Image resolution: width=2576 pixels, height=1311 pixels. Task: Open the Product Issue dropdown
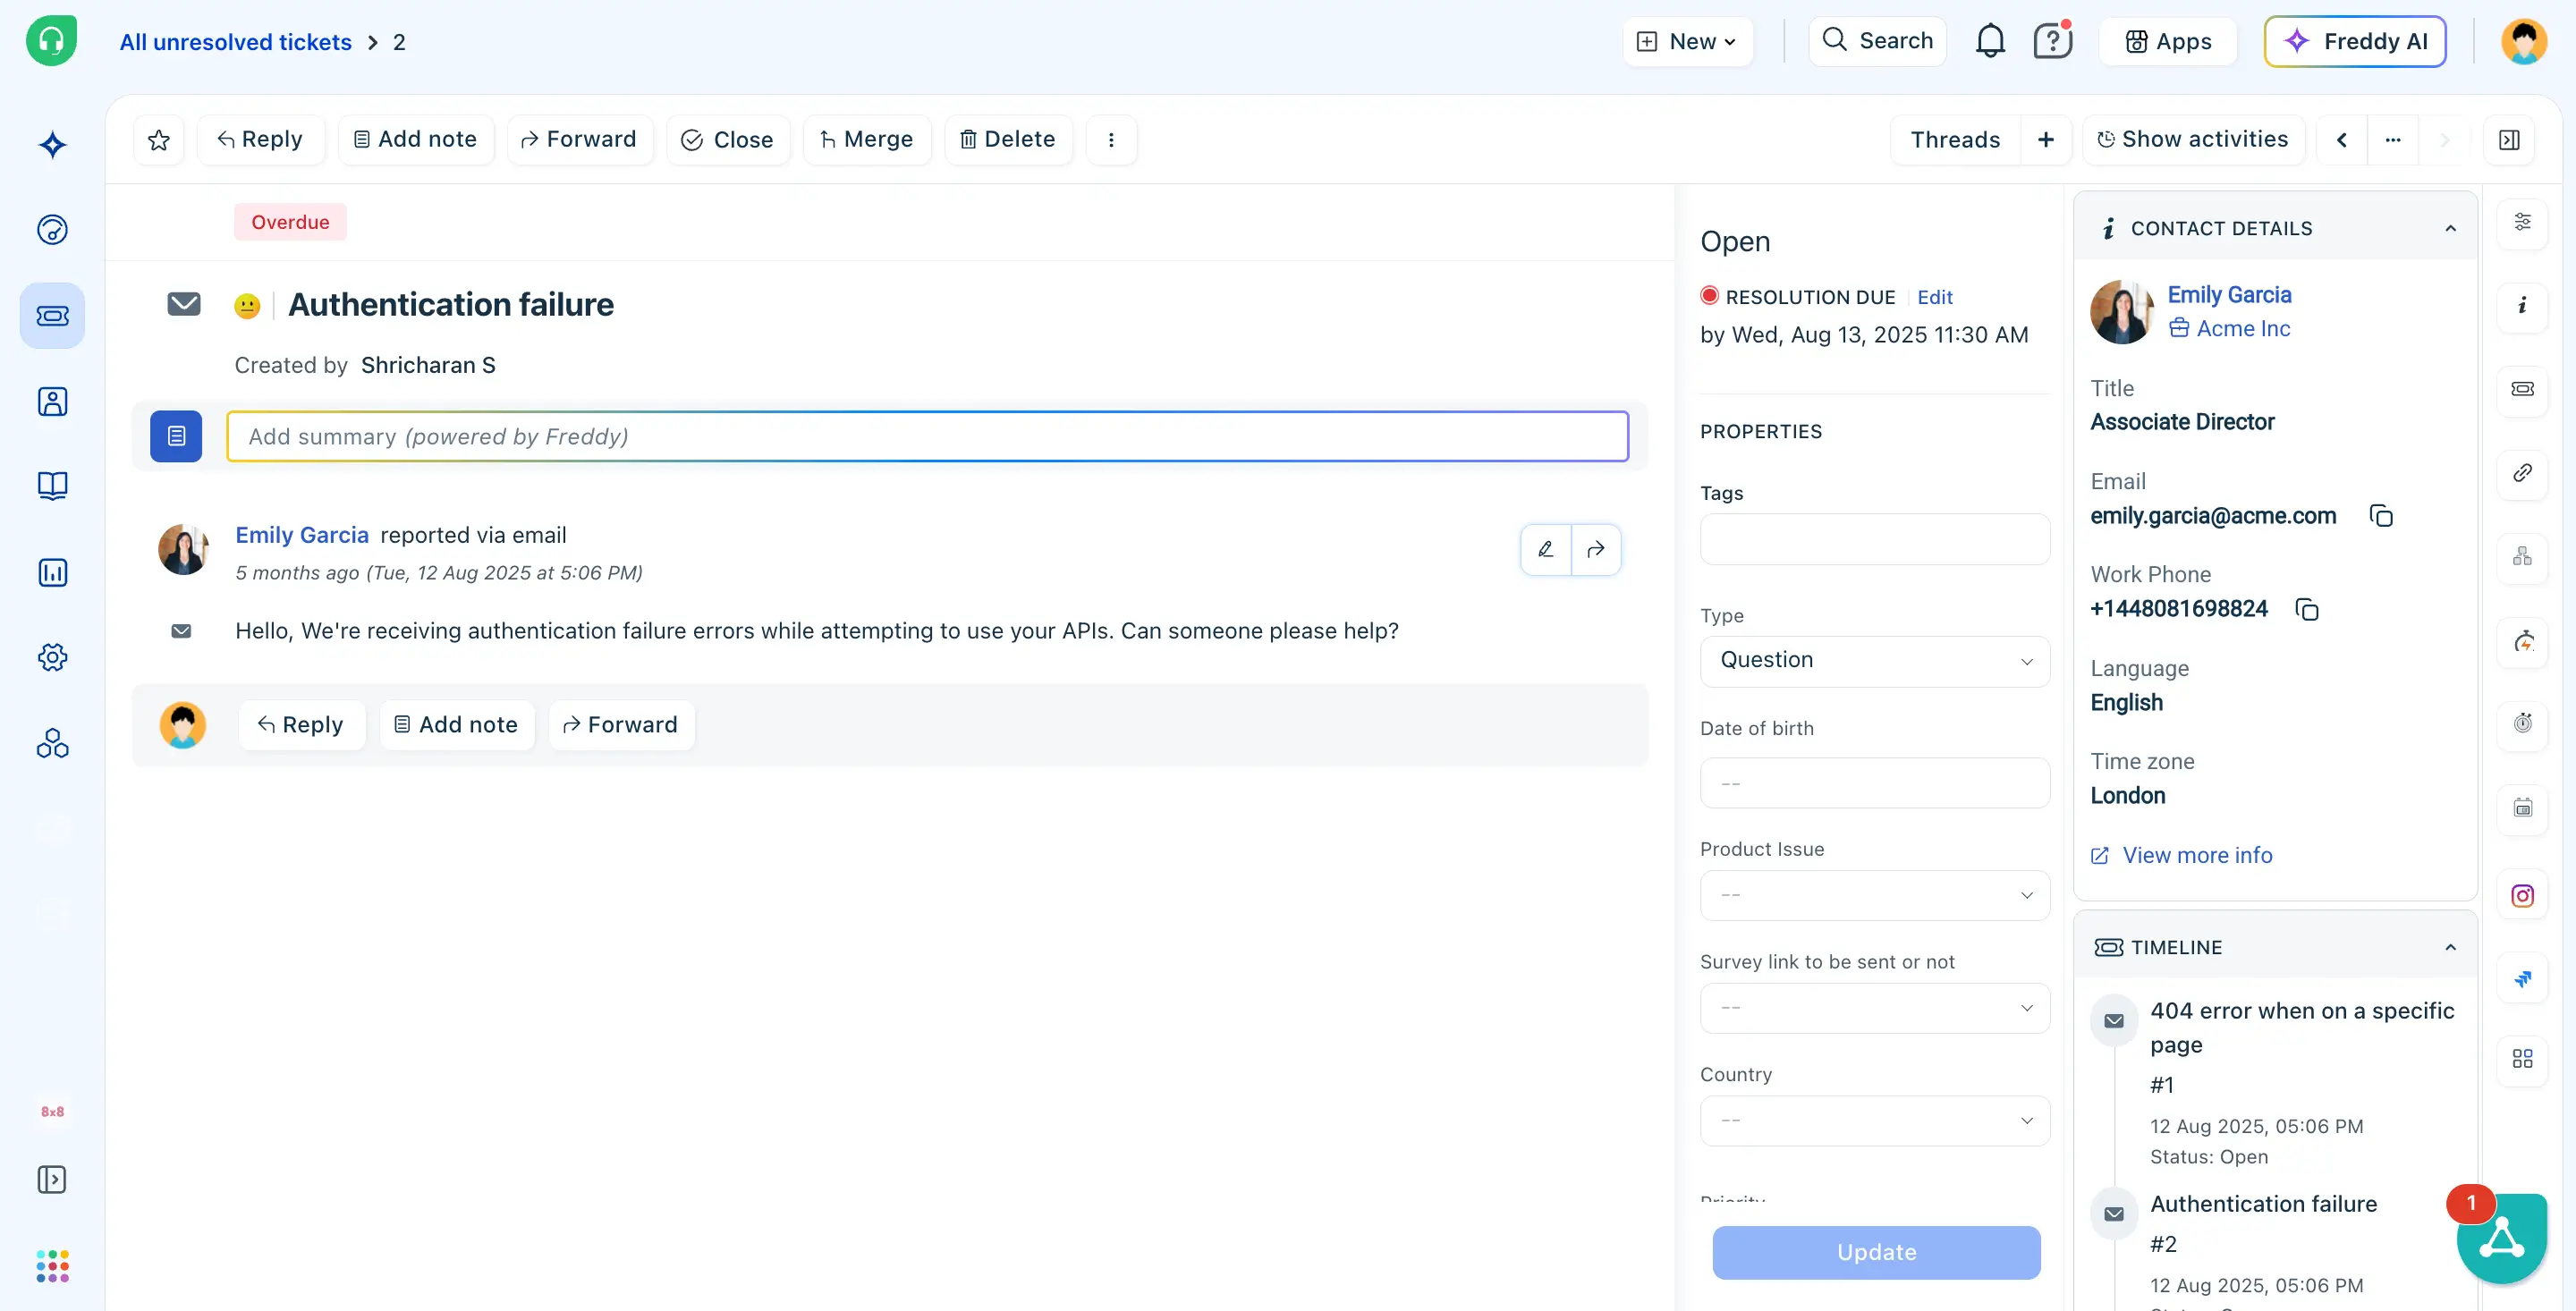(x=1874, y=895)
